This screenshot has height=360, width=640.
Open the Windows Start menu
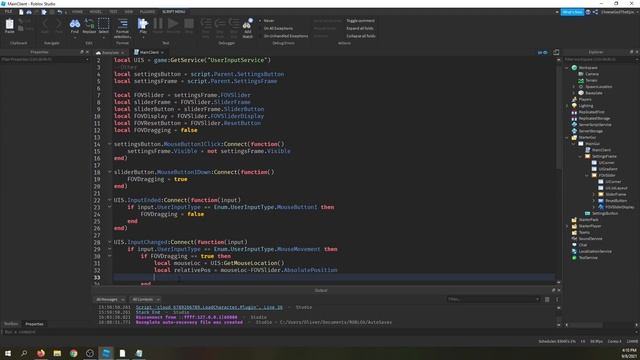pos(8,353)
